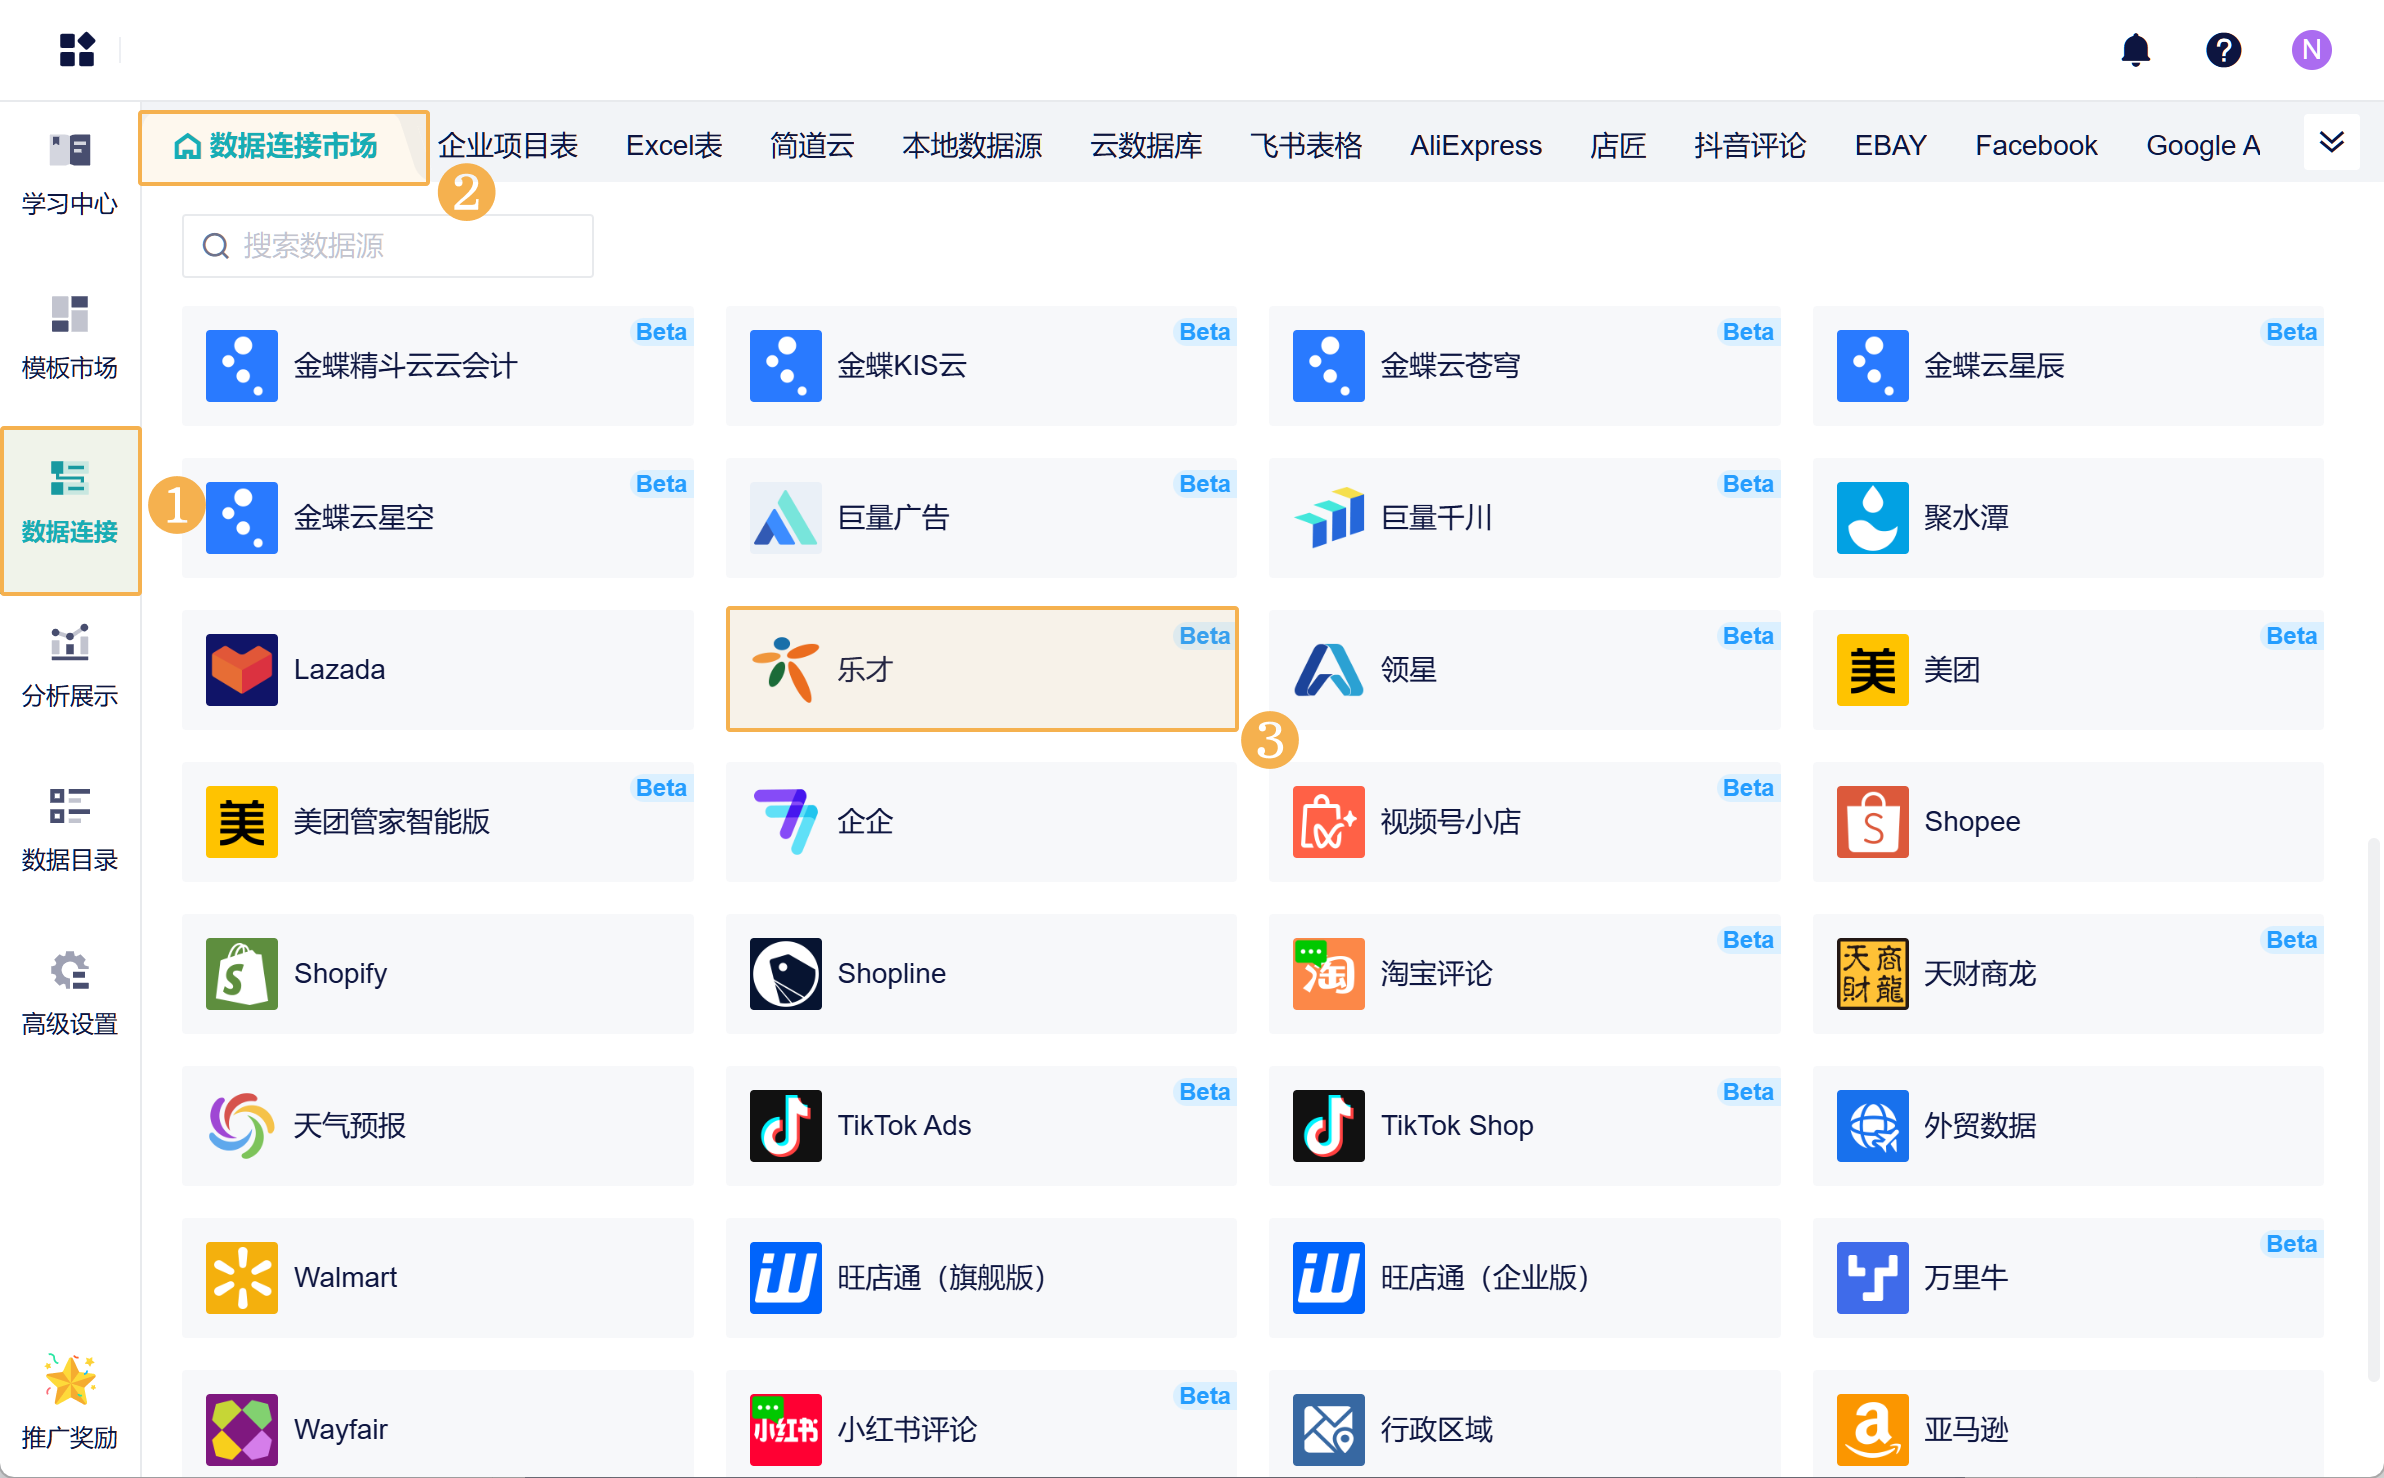Click the vertical scrollbar on the right
This screenshot has width=2384, height=1478.
coord(2372,1110)
